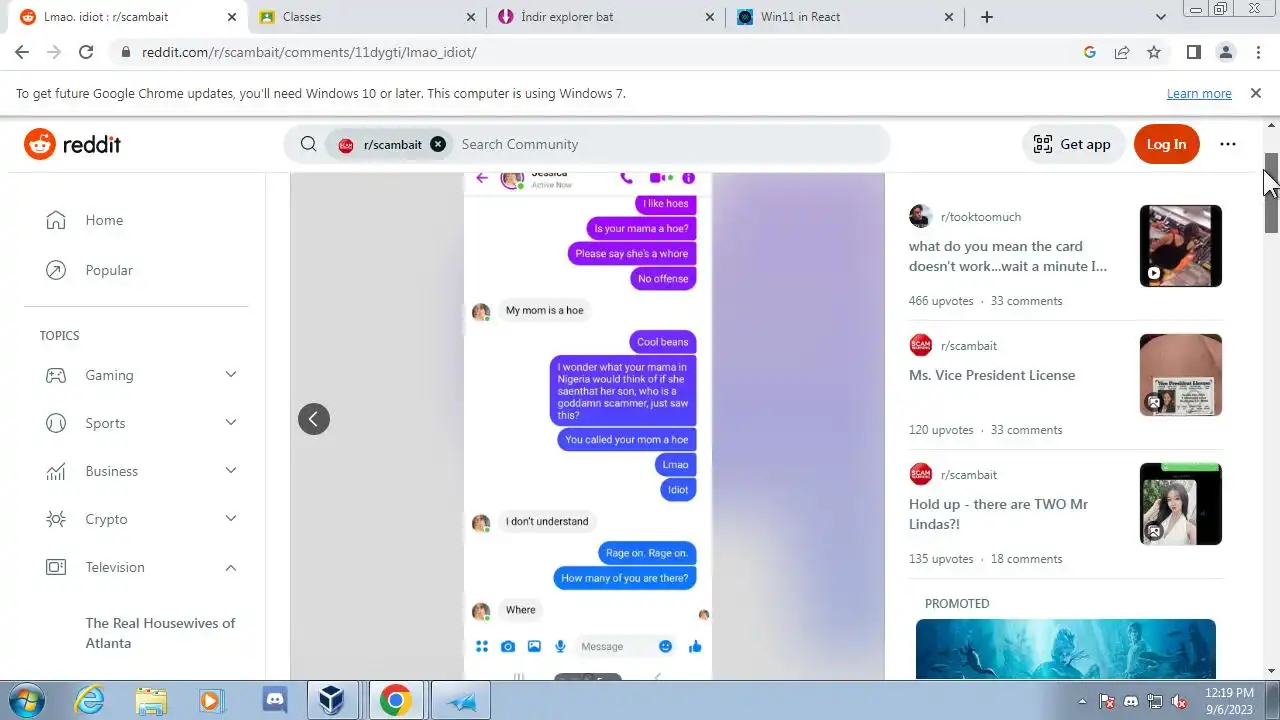The width and height of the screenshot is (1280, 720).
Task: Open VirtualBox from taskbar
Action: pyautogui.click(x=334, y=700)
